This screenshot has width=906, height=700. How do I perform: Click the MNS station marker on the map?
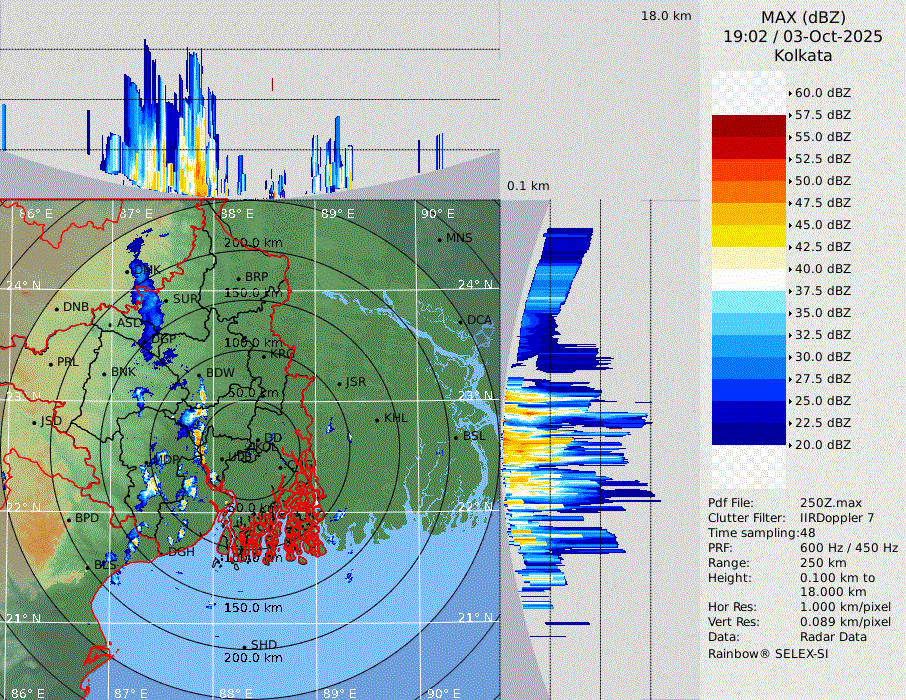click(x=440, y=239)
